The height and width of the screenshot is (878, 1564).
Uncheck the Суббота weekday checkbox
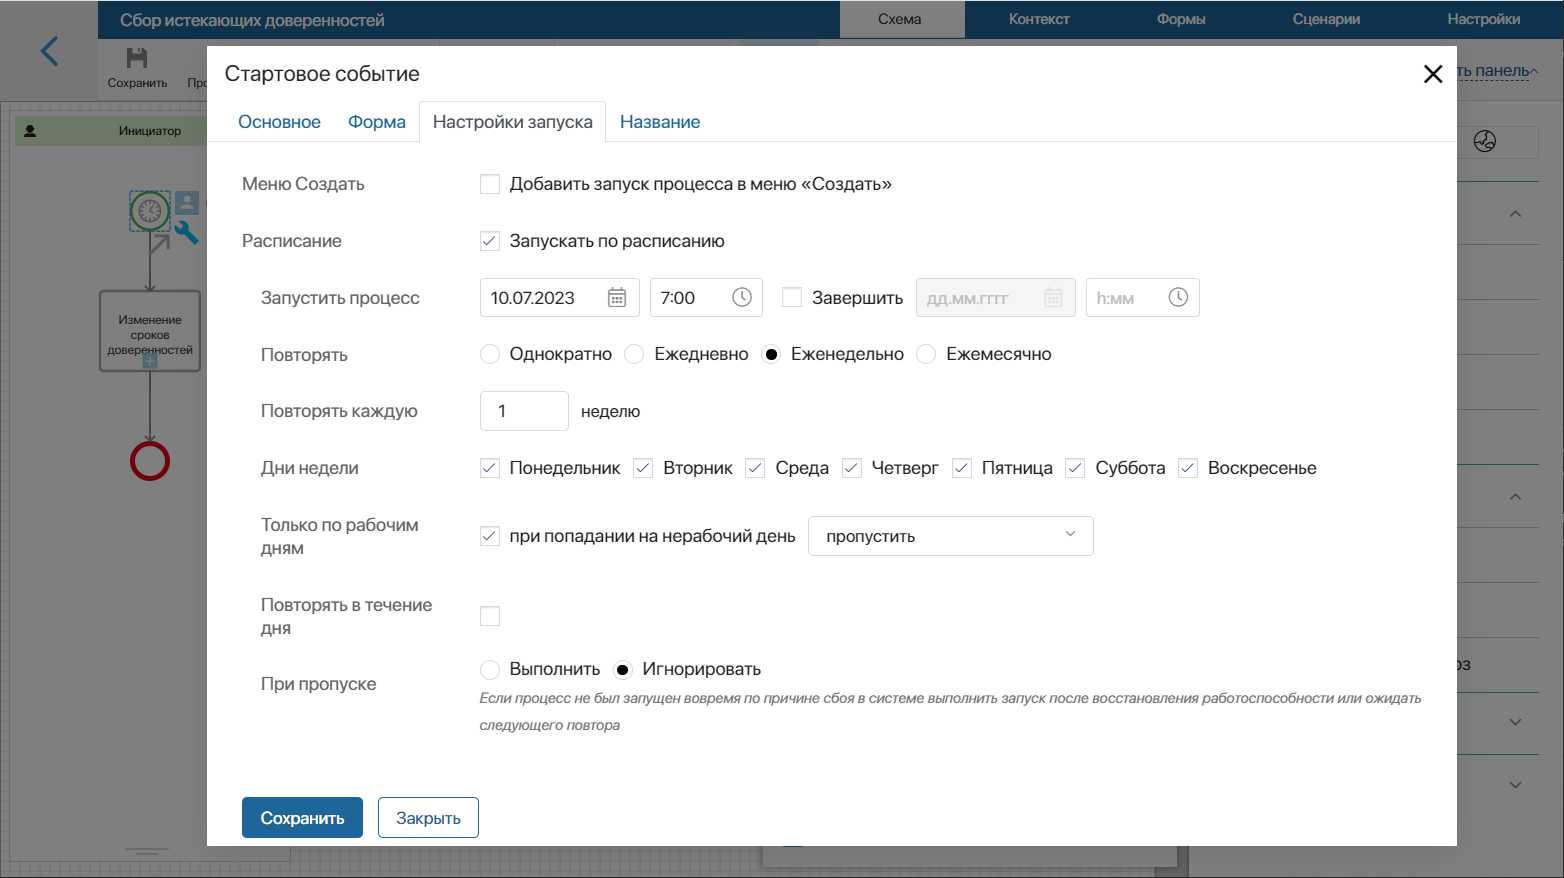tap(1074, 467)
